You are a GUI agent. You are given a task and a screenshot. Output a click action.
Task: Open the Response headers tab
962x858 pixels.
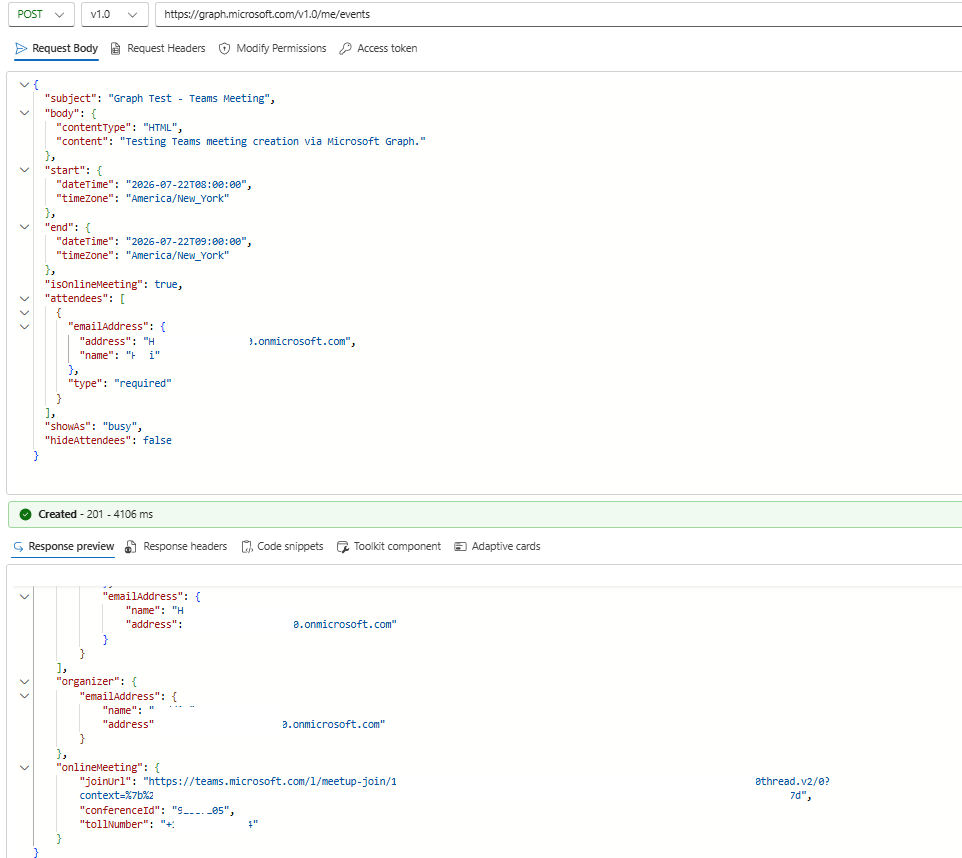pos(176,546)
